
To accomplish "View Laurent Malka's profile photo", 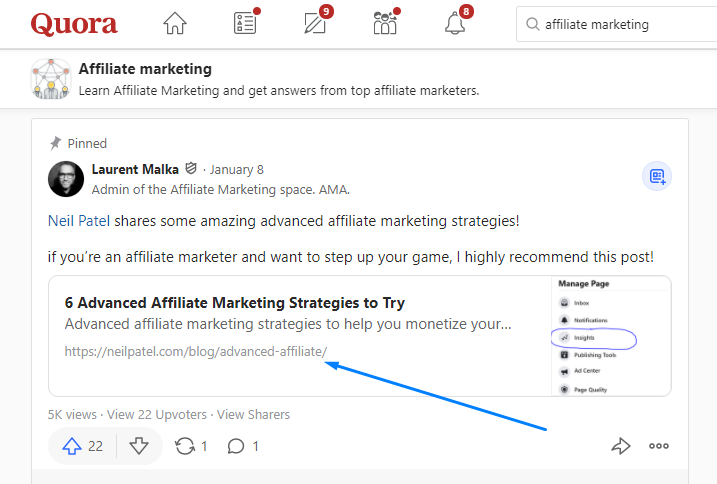I will point(66,179).
